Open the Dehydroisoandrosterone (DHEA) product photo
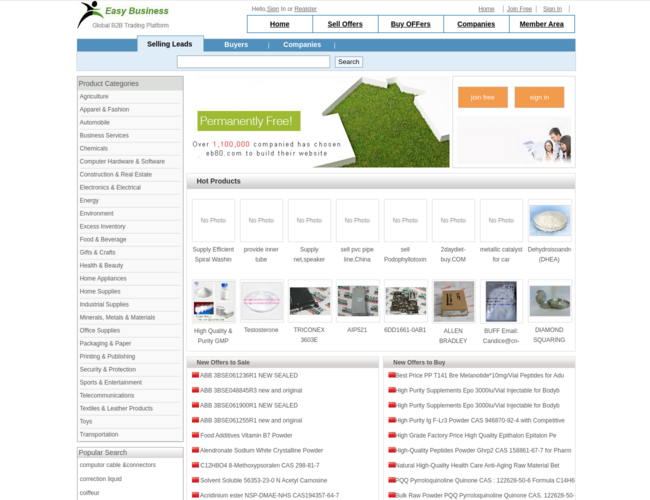 tap(549, 220)
